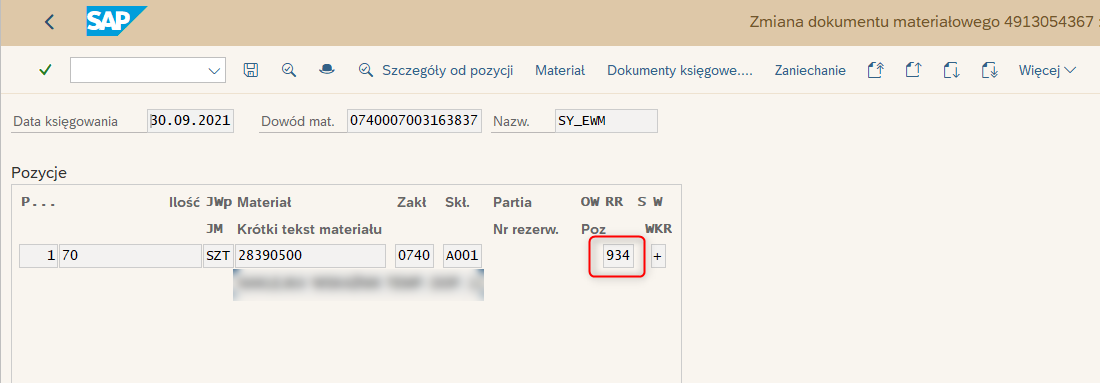This screenshot has width=1100, height=383.
Task: Select the Materiał toolbar item
Action: (560, 70)
